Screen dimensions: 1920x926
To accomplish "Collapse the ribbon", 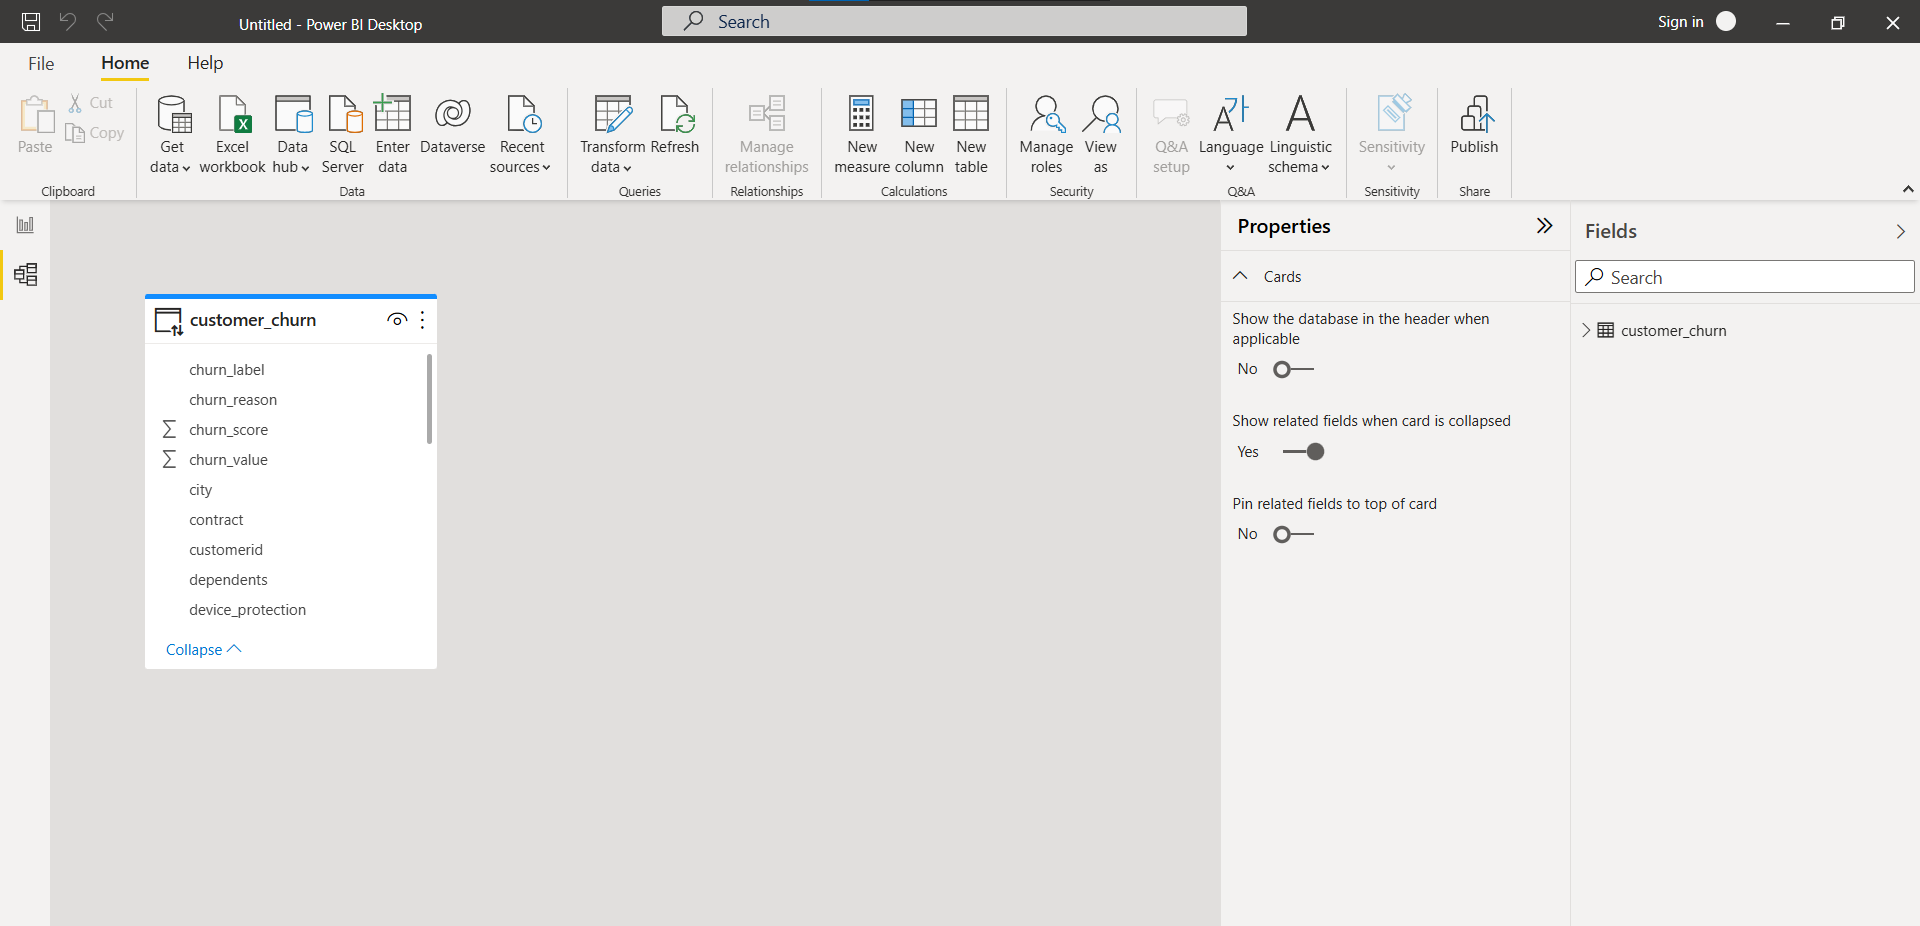I will point(1907,189).
